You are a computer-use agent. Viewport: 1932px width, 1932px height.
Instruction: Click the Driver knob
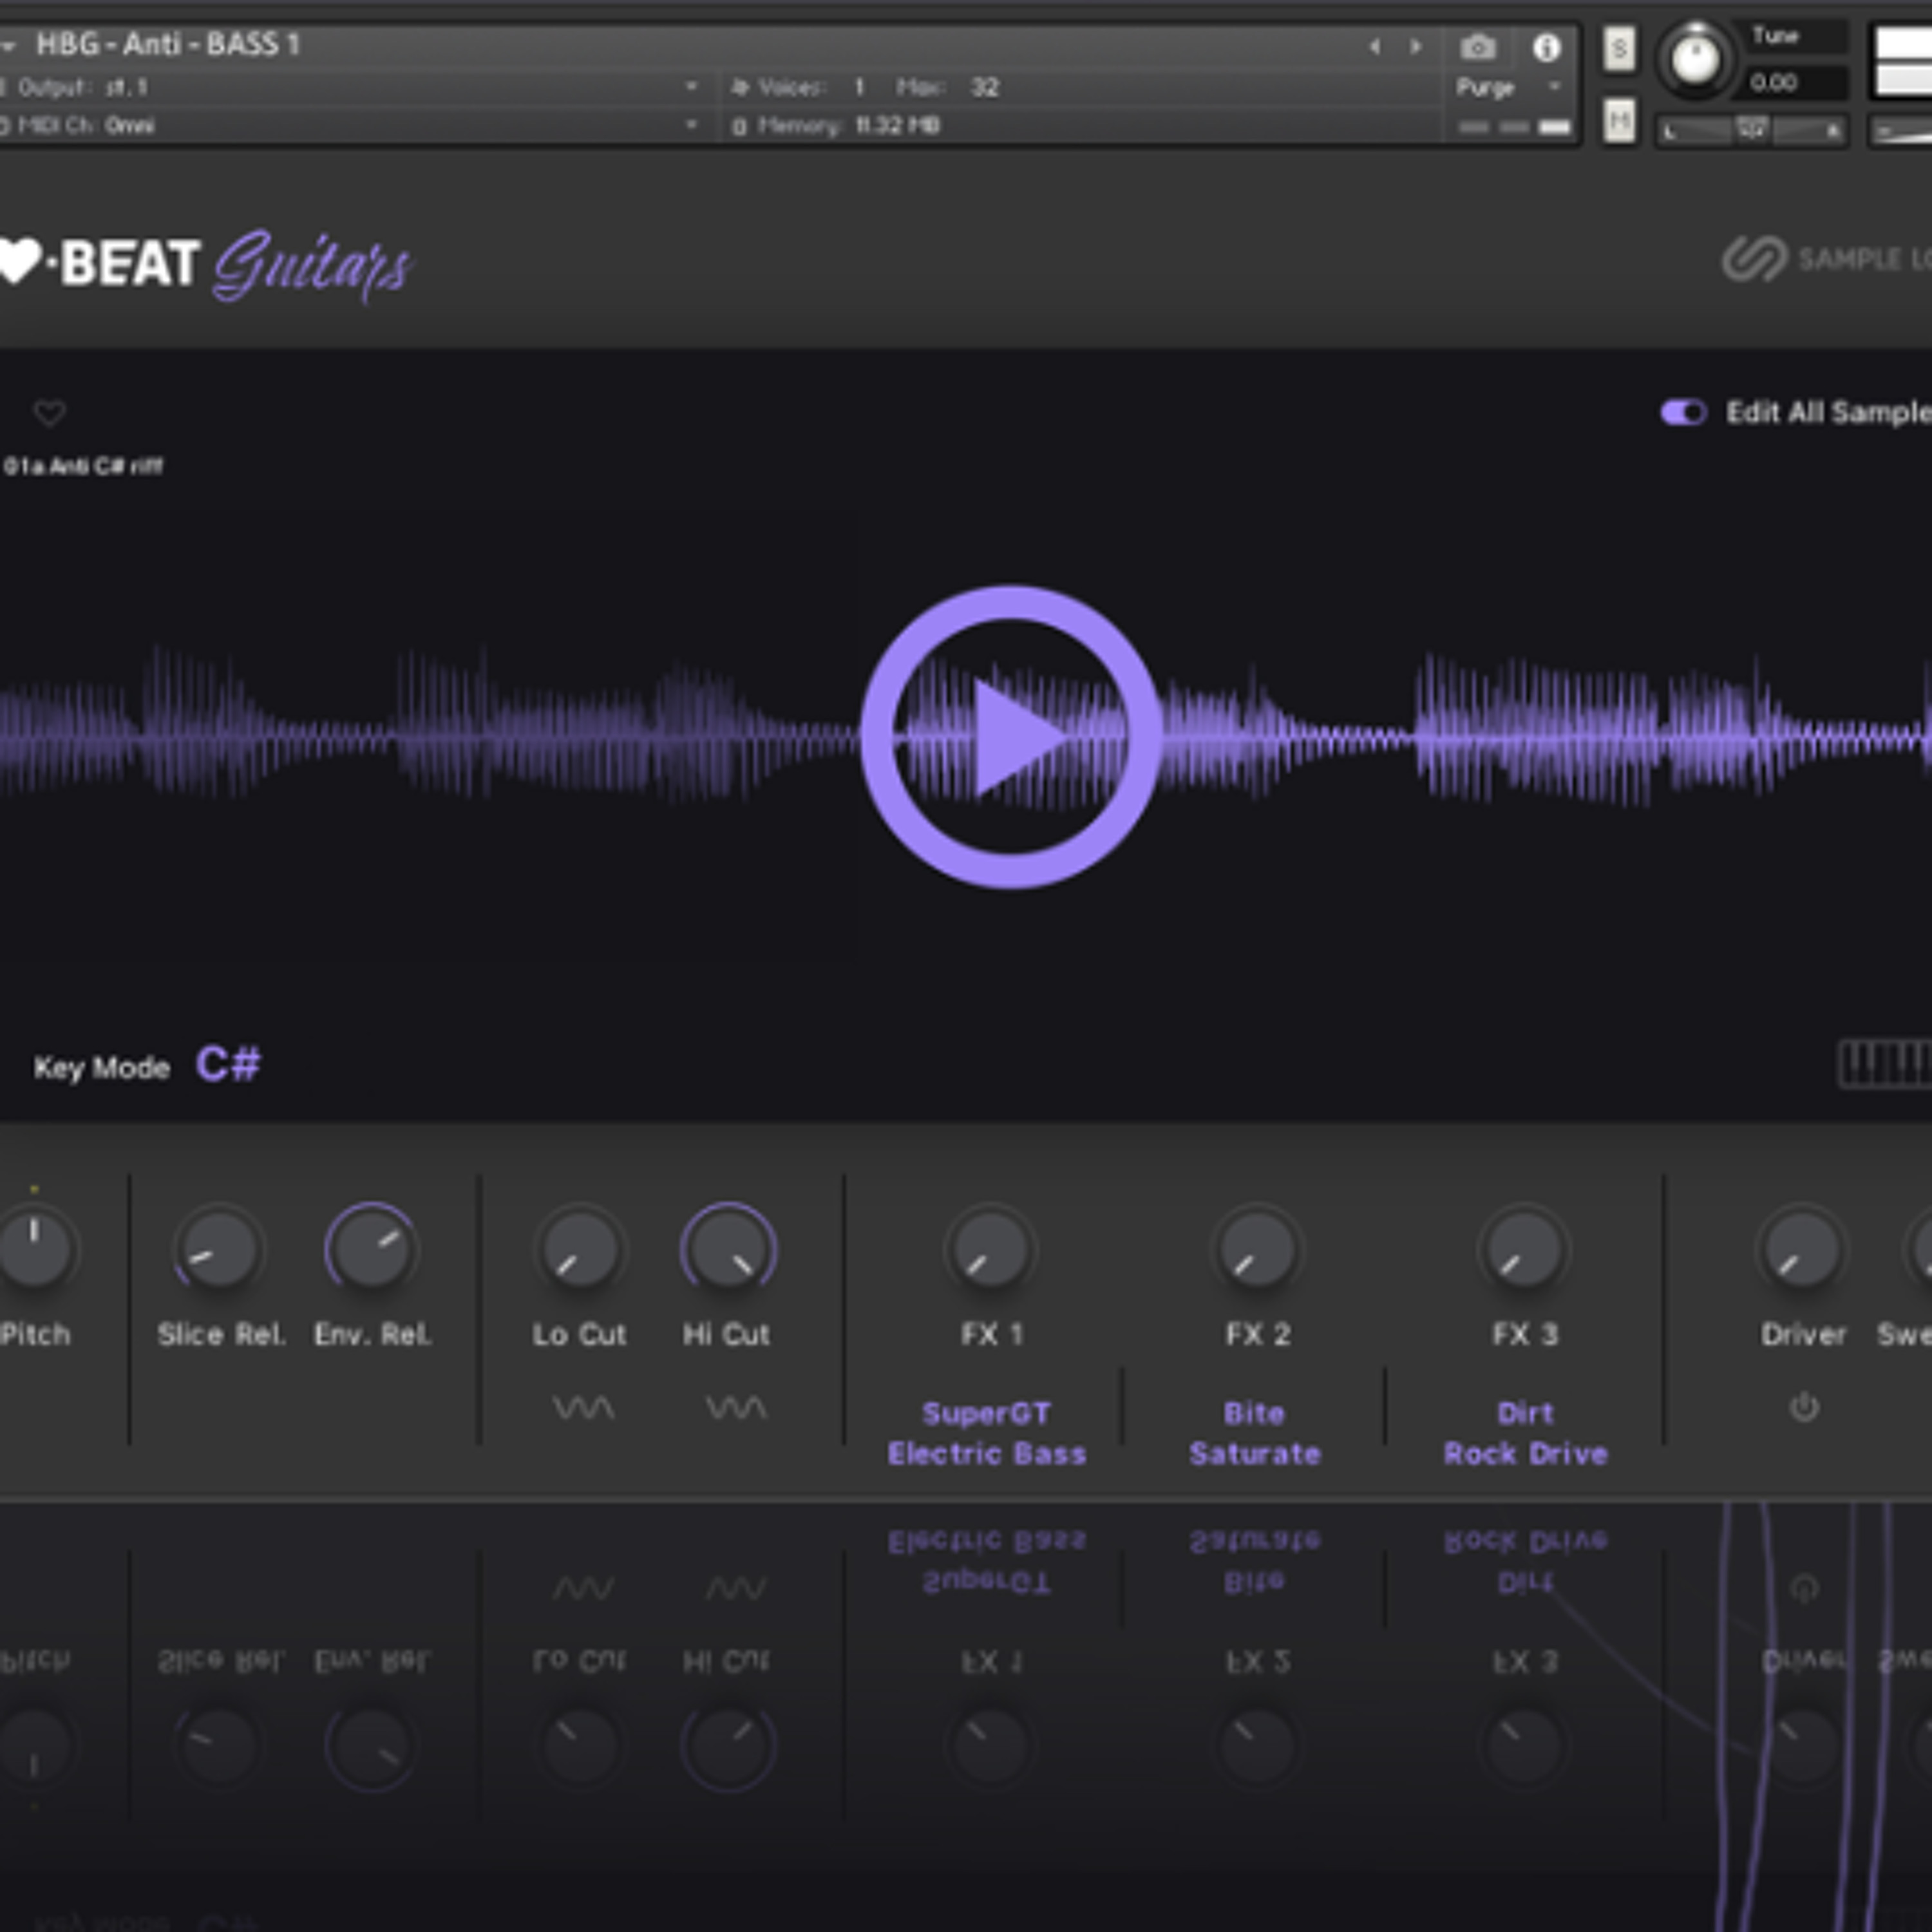click(x=1802, y=1249)
